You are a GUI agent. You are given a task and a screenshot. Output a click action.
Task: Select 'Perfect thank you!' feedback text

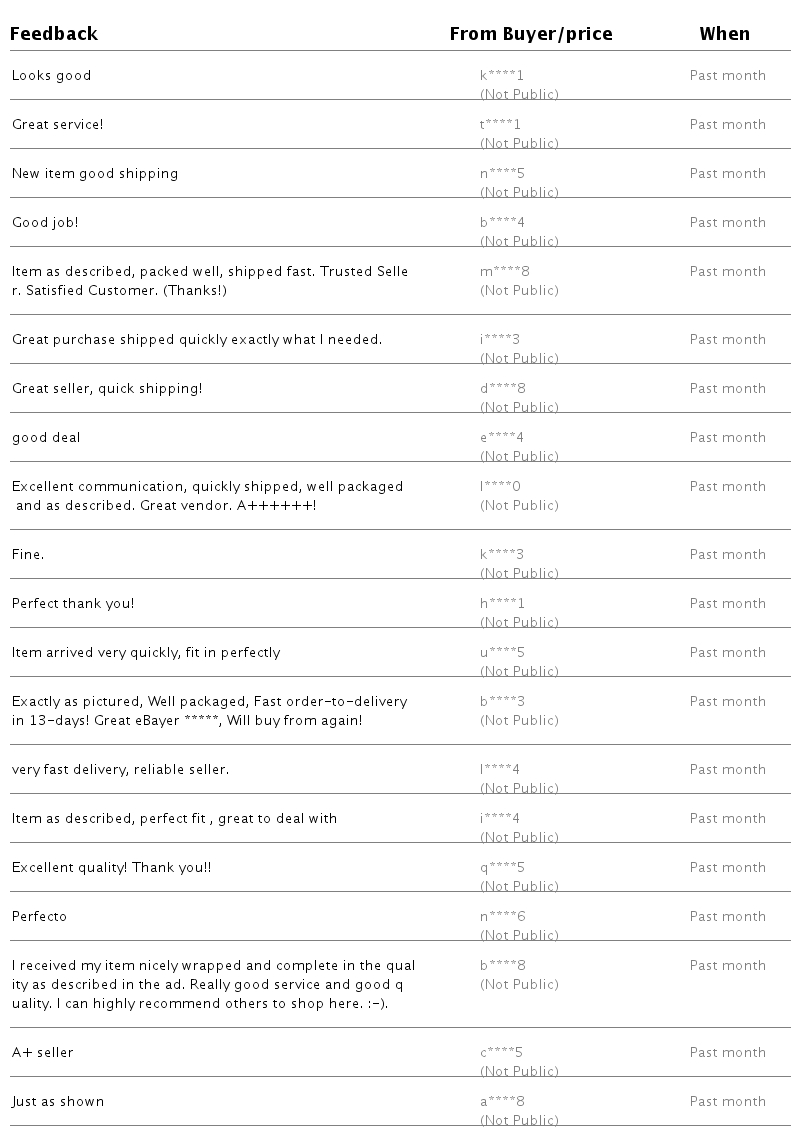pos(73,604)
